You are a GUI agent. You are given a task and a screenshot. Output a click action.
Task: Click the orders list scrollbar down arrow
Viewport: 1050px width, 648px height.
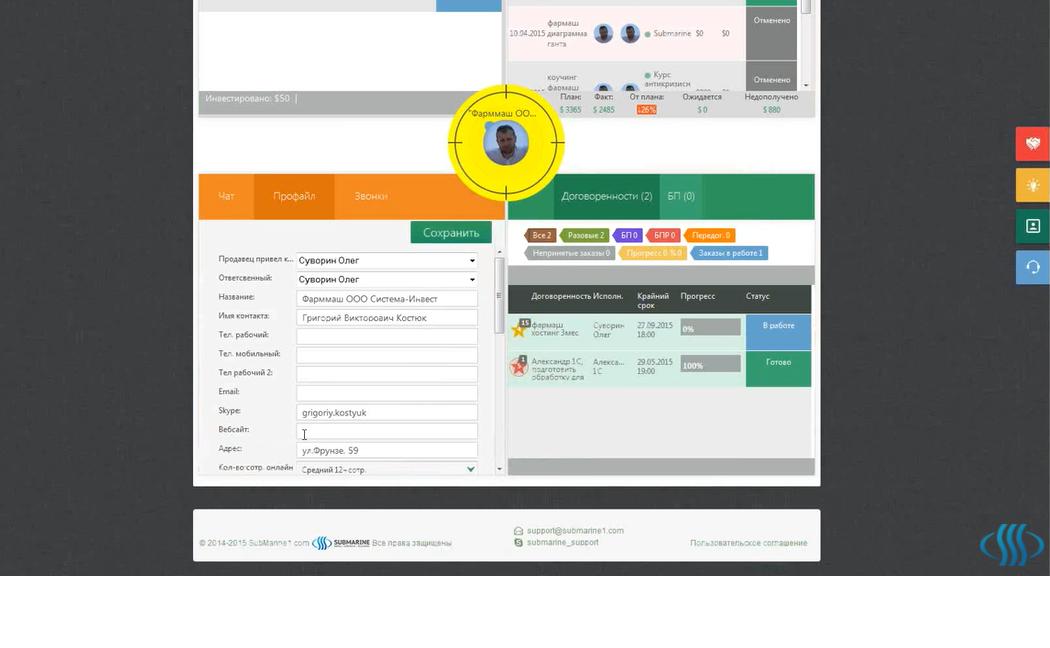pos(806,85)
